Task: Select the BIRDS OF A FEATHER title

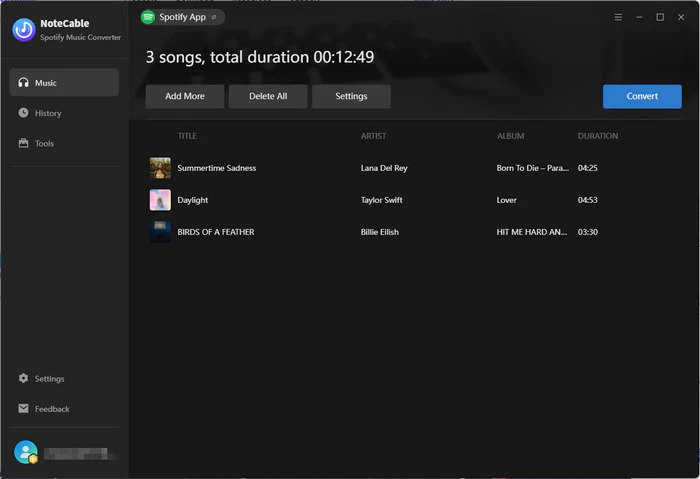Action: [216, 232]
